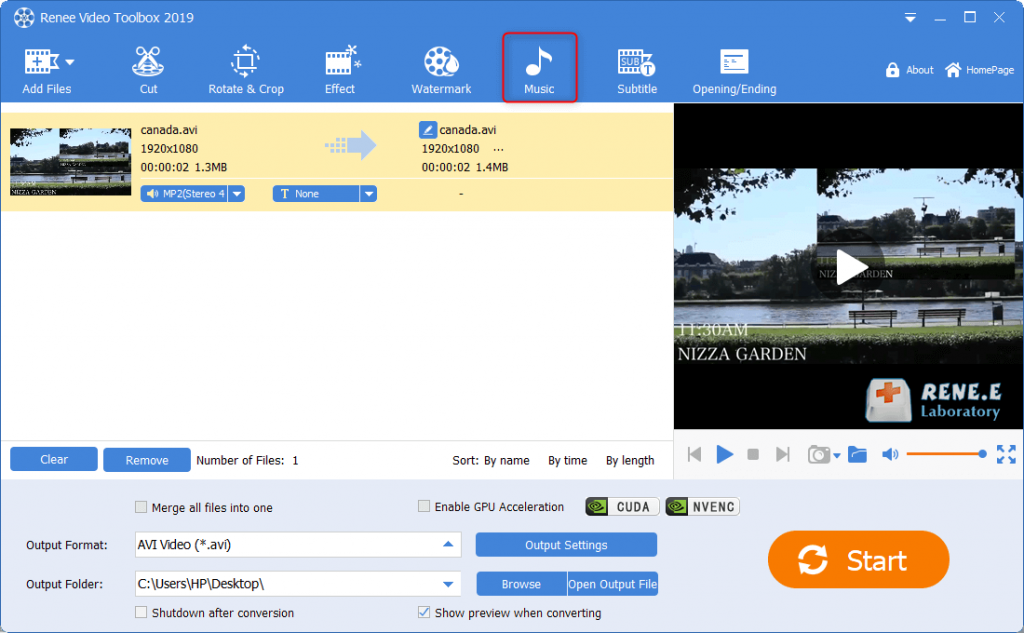
Task: Enable Shutdown after conversion
Action: pos(140,612)
